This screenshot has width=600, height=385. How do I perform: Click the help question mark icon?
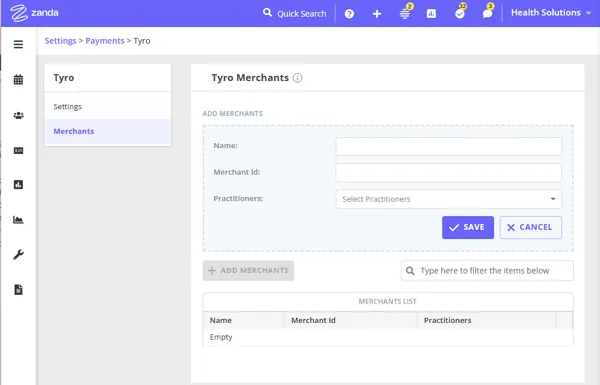(349, 14)
